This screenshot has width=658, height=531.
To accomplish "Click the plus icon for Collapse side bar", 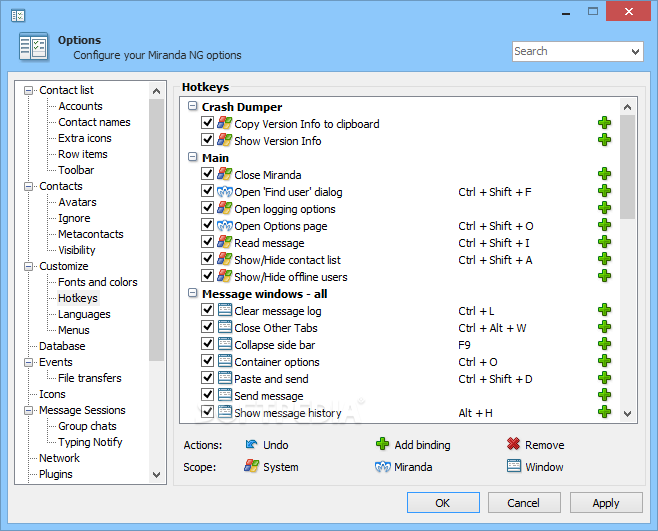I will tap(604, 344).
